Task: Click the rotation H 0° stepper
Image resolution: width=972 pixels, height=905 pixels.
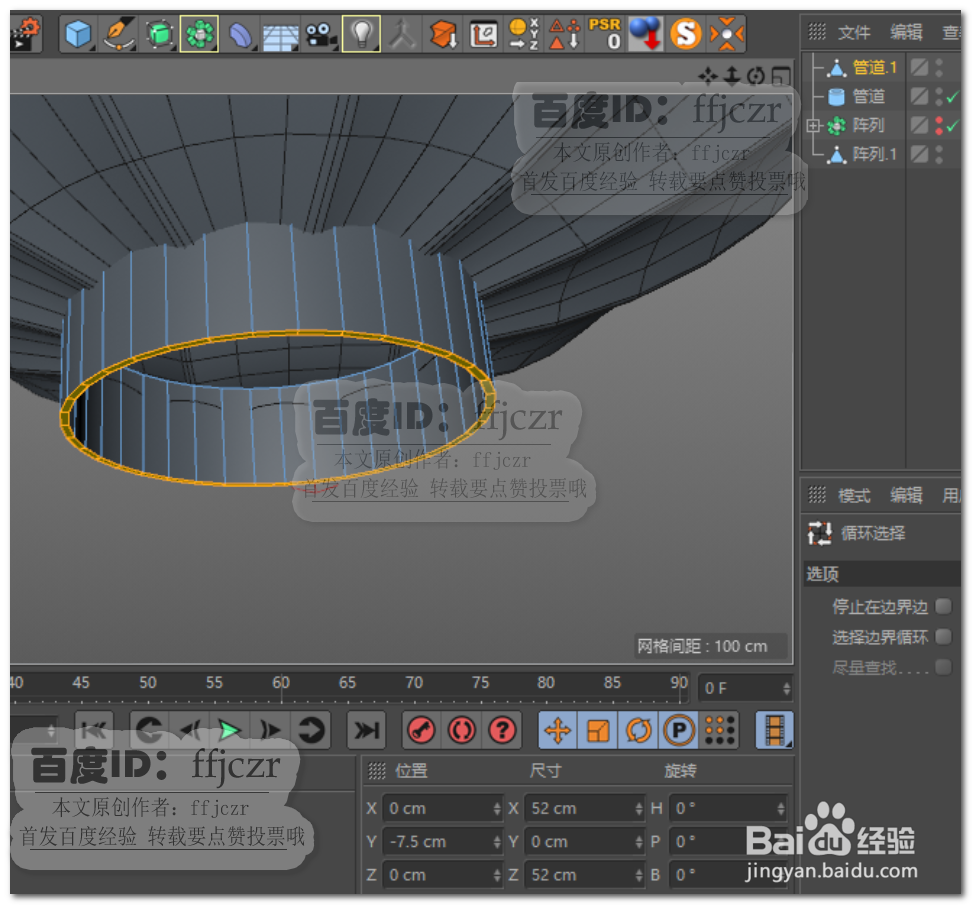Action: [781, 808]
